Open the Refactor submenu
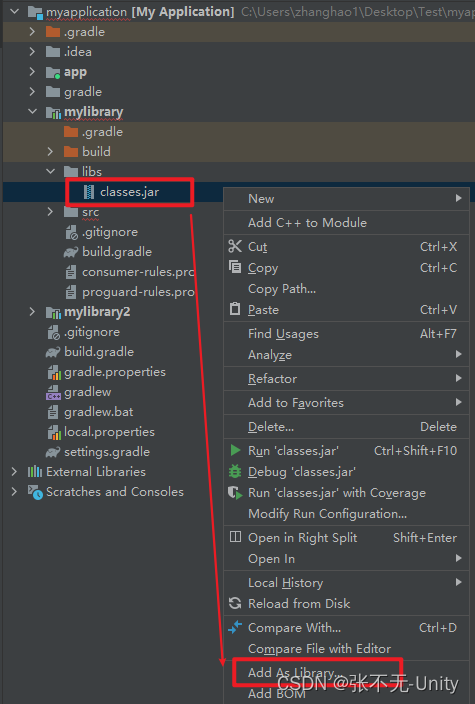This screenshot has height=704, width=475. click(346, 378)
